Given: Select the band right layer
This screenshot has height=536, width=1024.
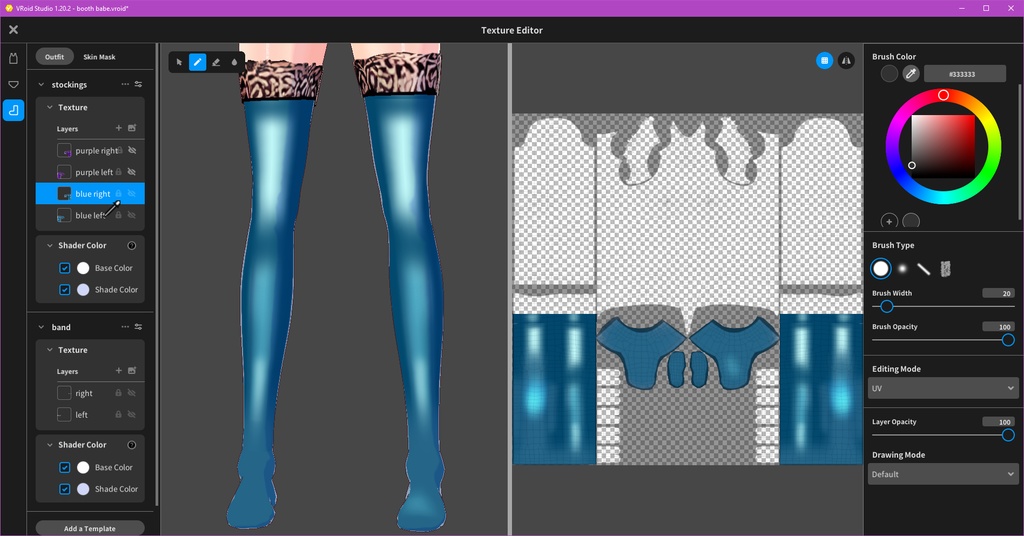Looking at the screenshot, I should (90, 393).
